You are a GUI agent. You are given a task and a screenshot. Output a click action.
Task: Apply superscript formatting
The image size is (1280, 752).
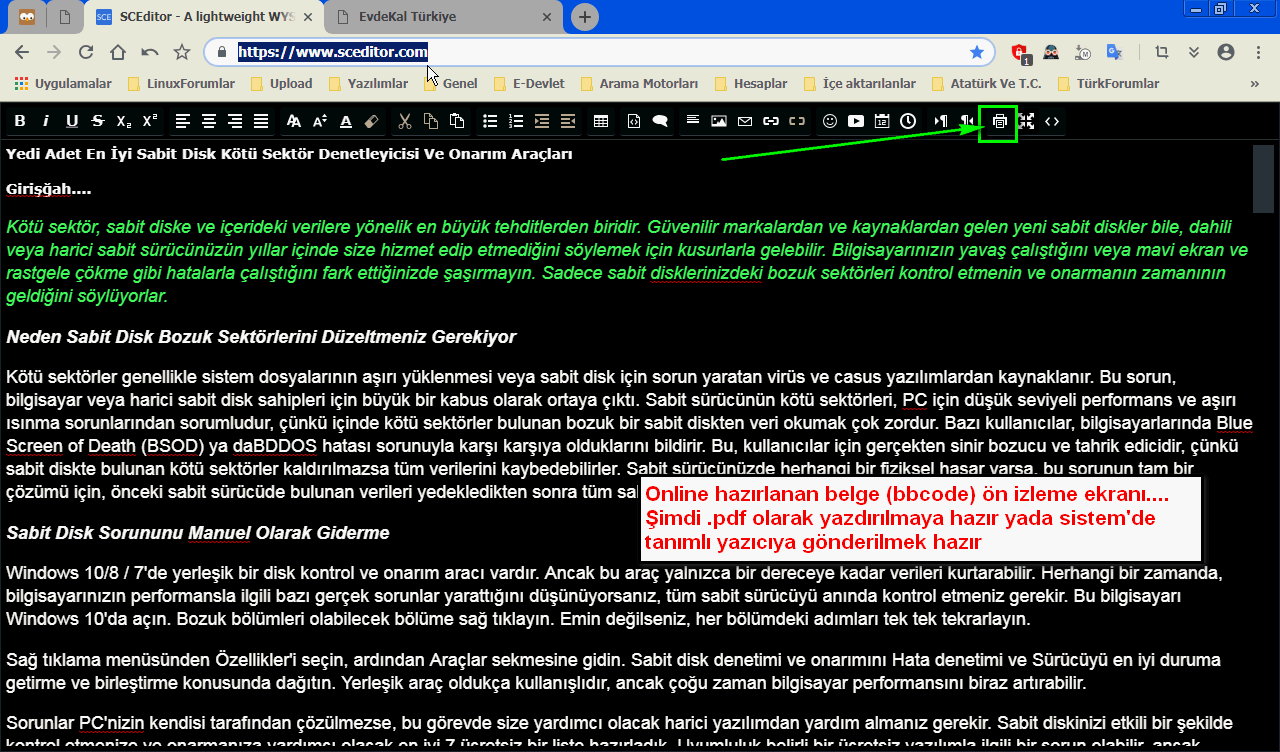pos(150,121)
